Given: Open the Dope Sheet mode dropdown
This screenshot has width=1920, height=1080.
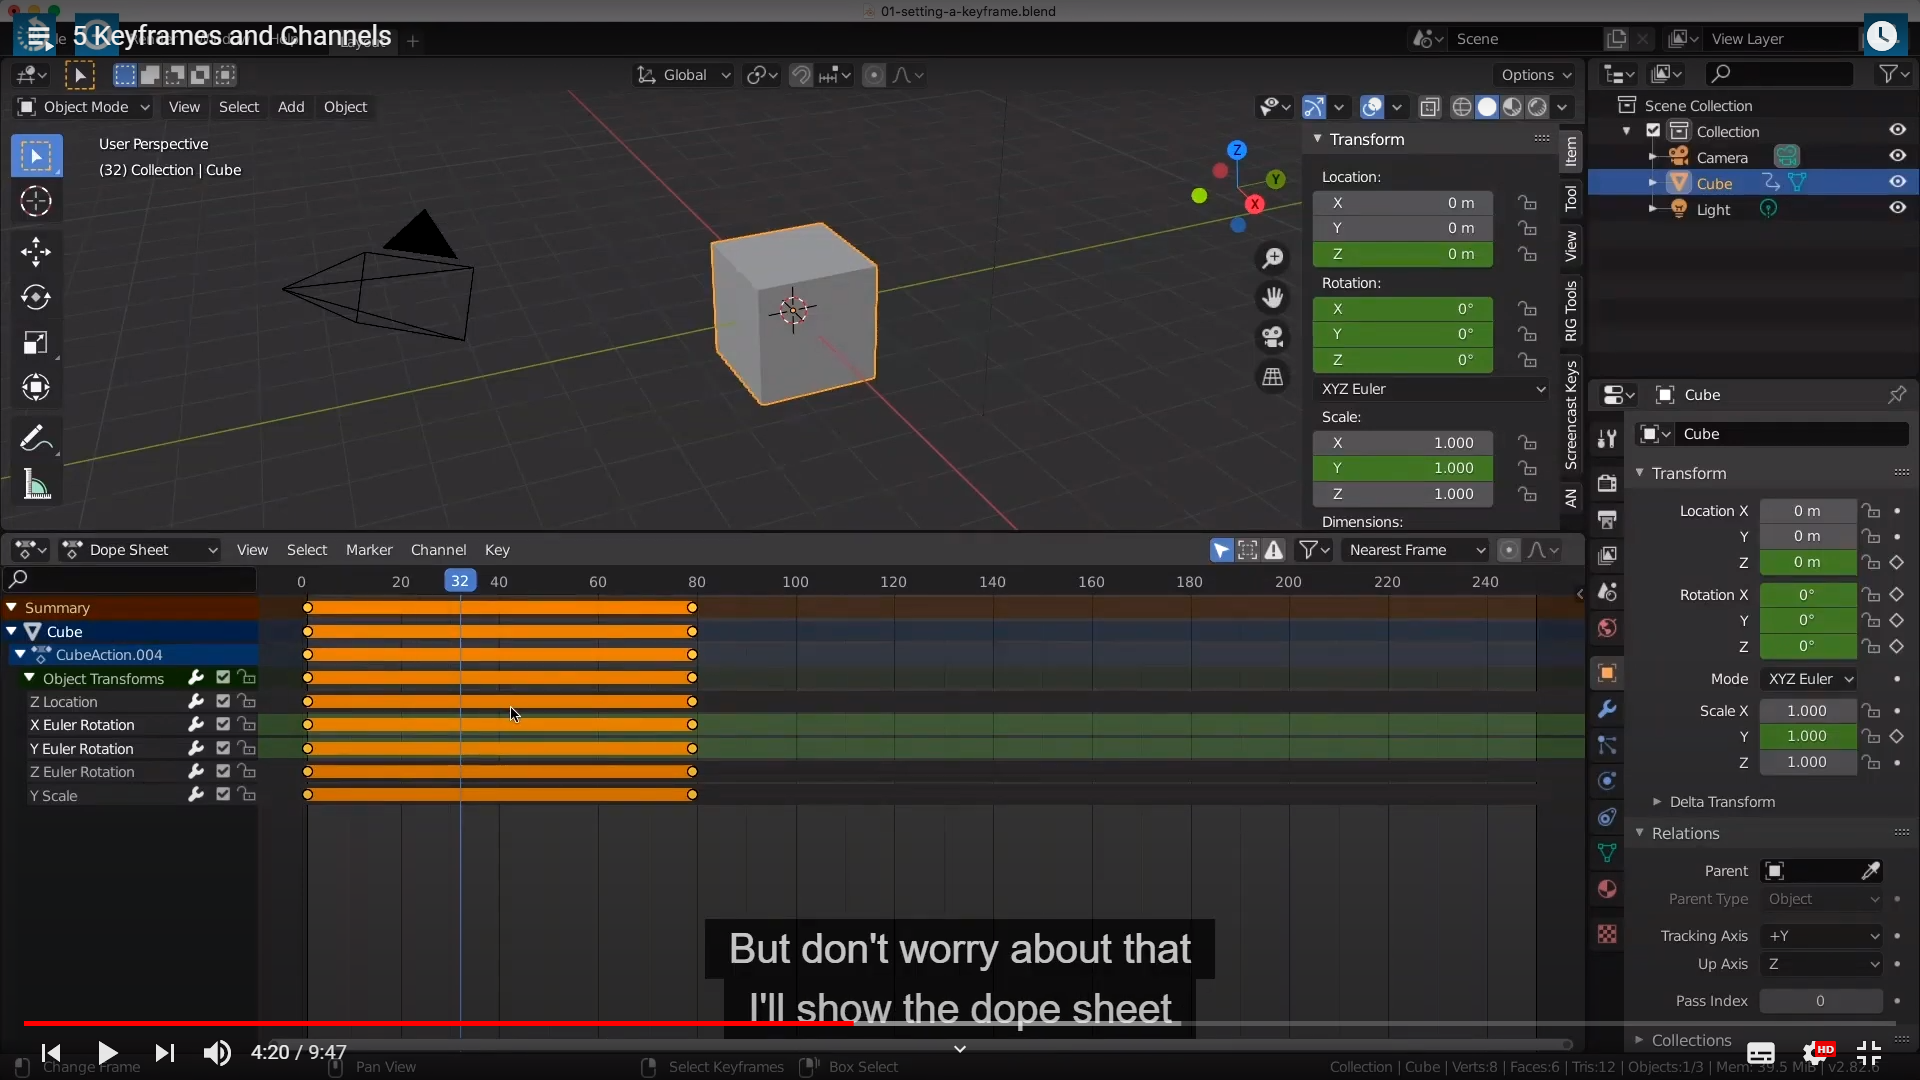Looking at the screenshot, I should coord(140,550).
